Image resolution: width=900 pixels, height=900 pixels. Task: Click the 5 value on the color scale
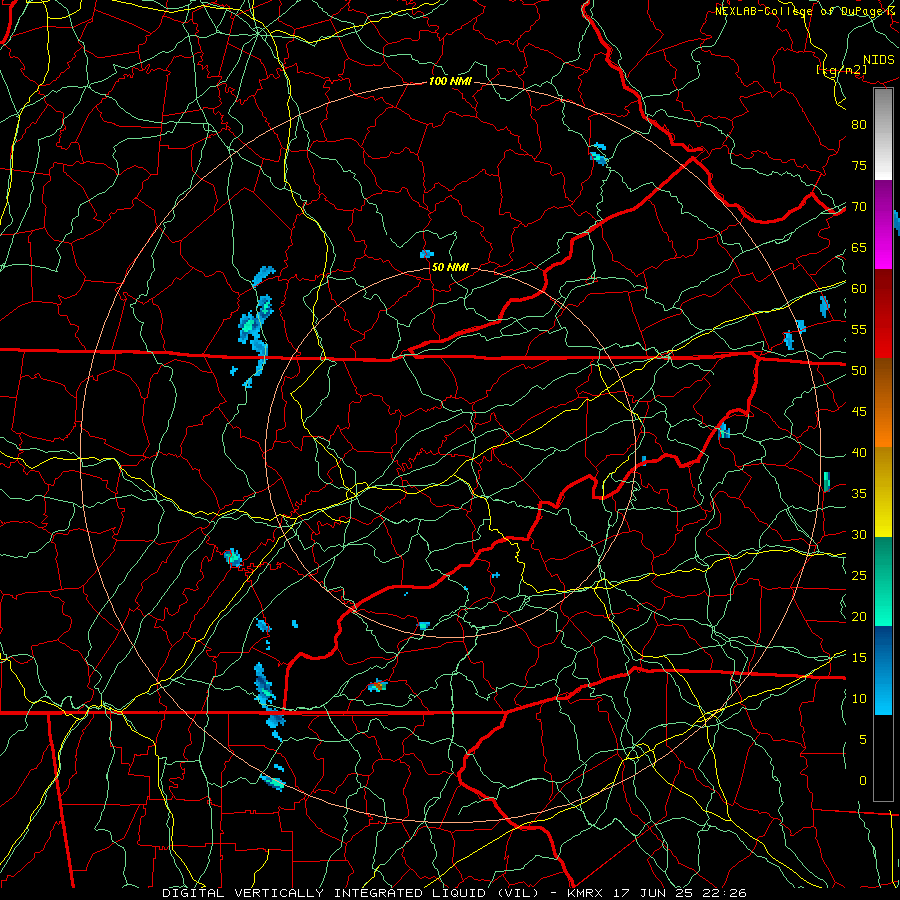pyautogui.click(x=863, y=740)
